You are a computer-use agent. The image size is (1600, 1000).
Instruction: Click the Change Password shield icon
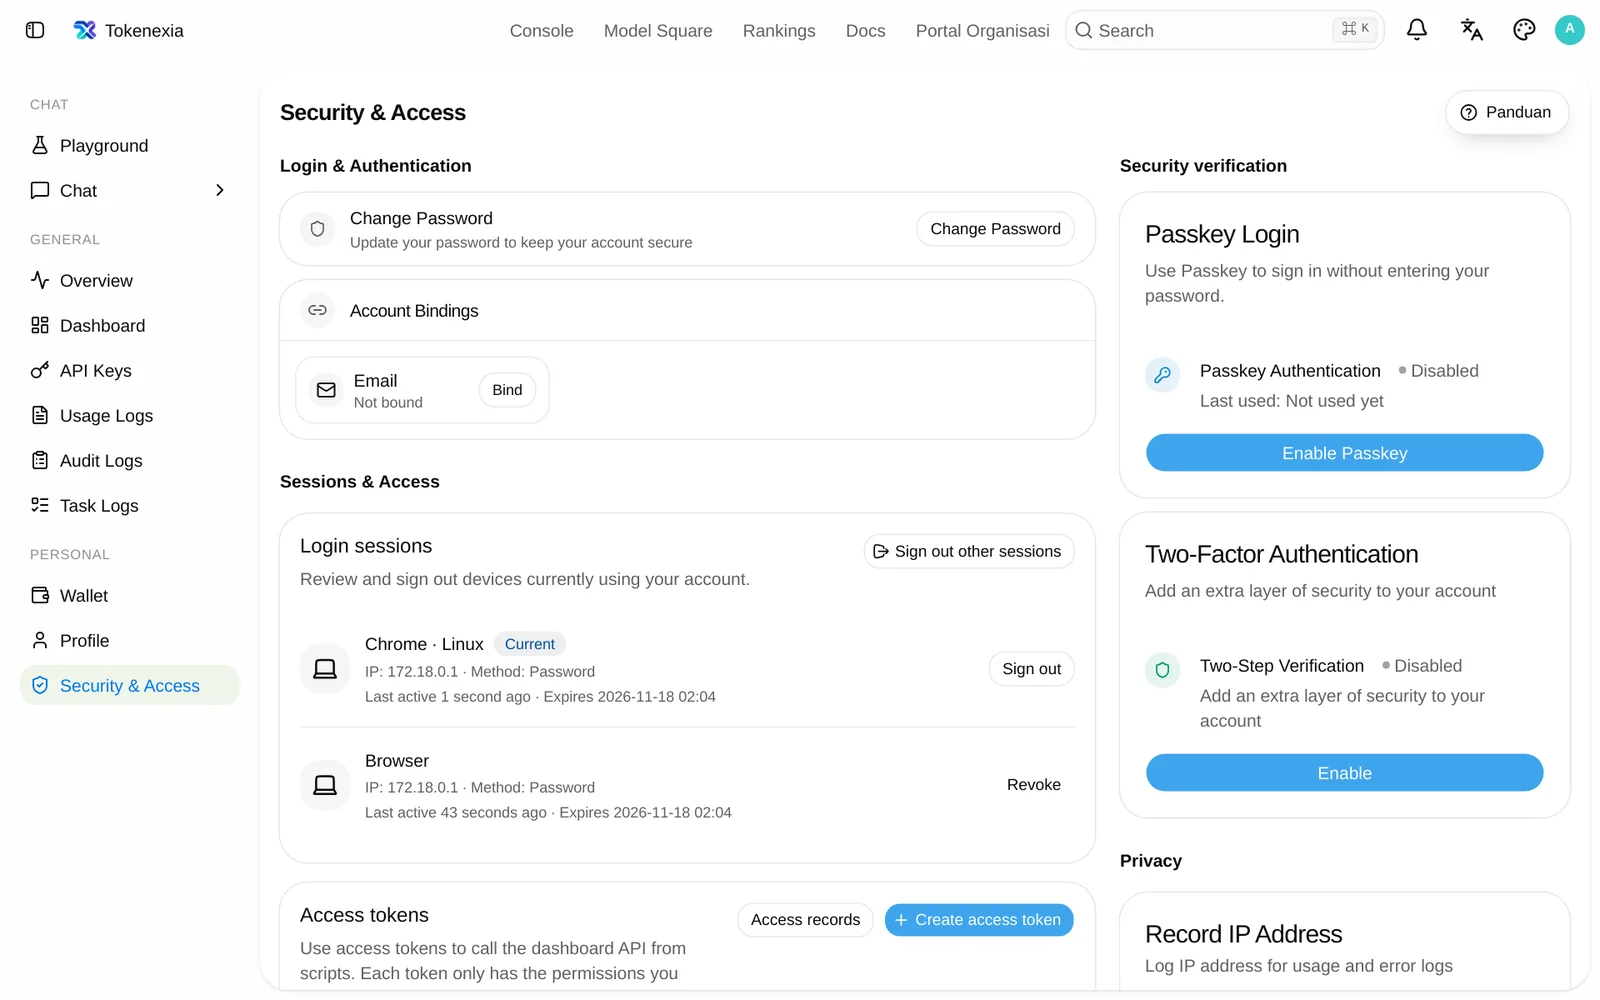317,229
